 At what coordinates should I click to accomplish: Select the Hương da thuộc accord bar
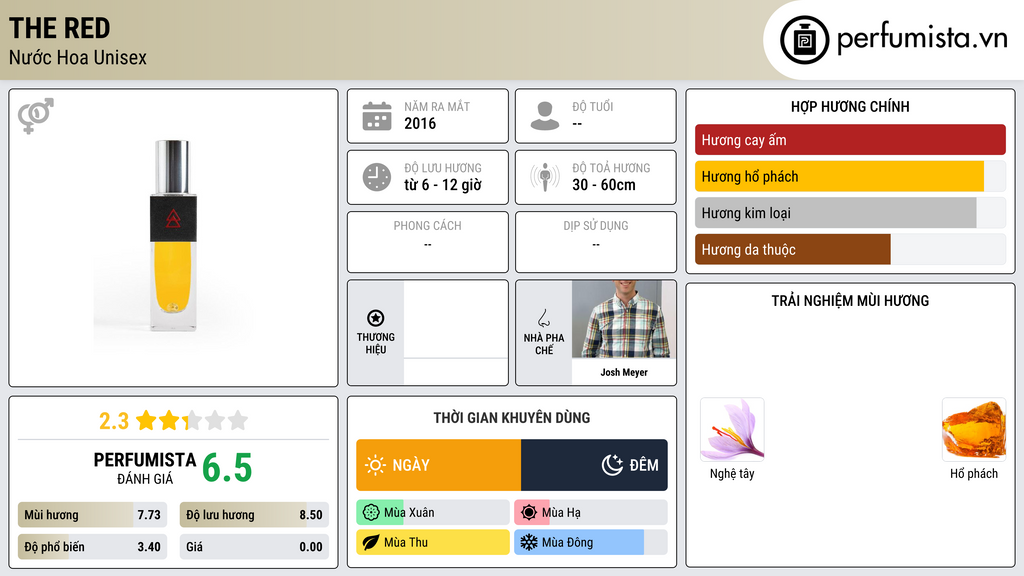click(850, 249)
